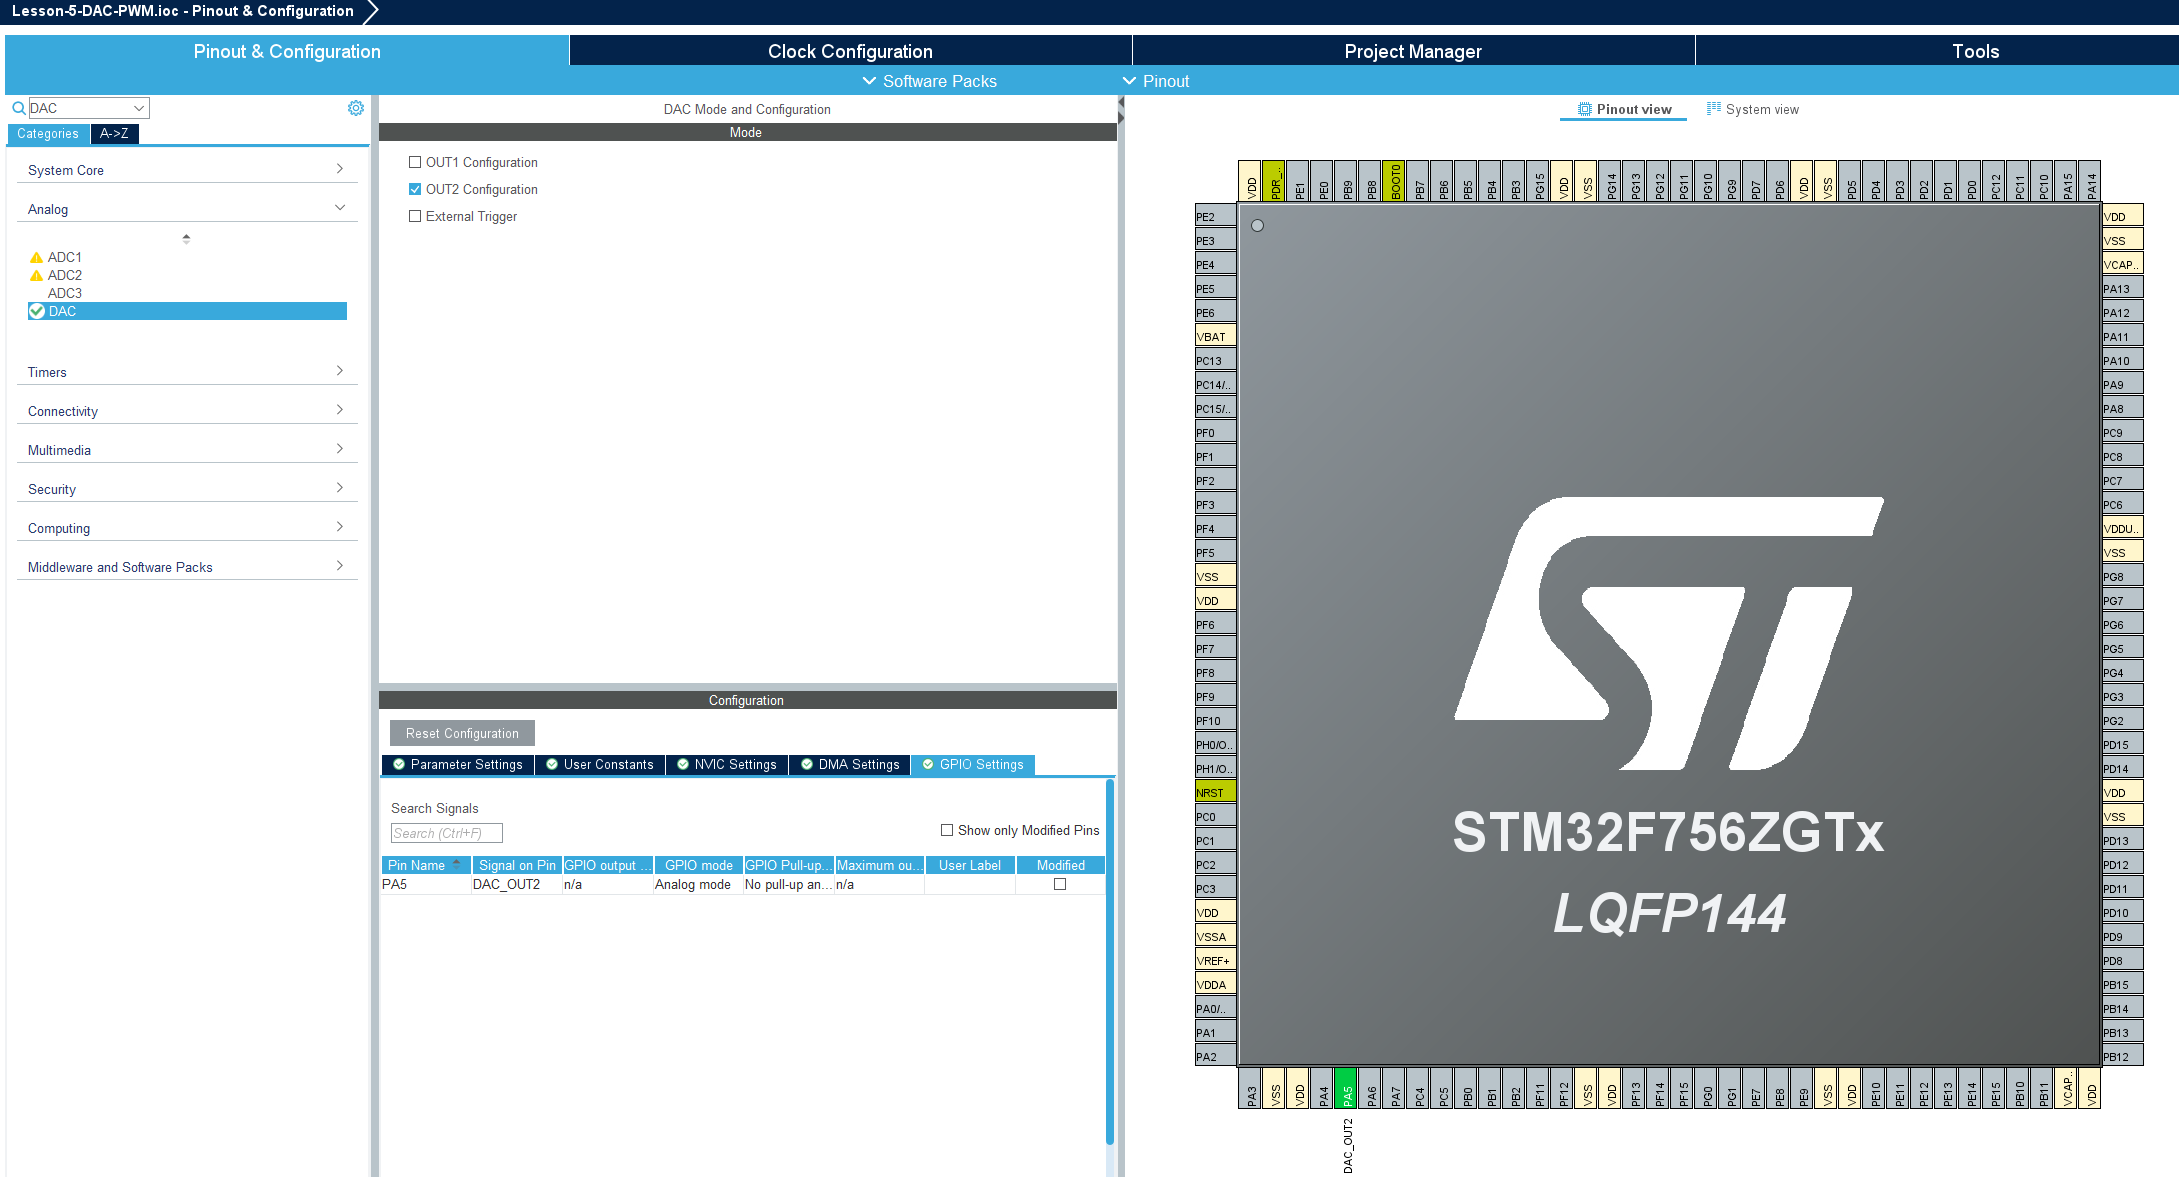Focus the Search Signals input field
Screen dimensions: 2179x1177
point(446,833)
